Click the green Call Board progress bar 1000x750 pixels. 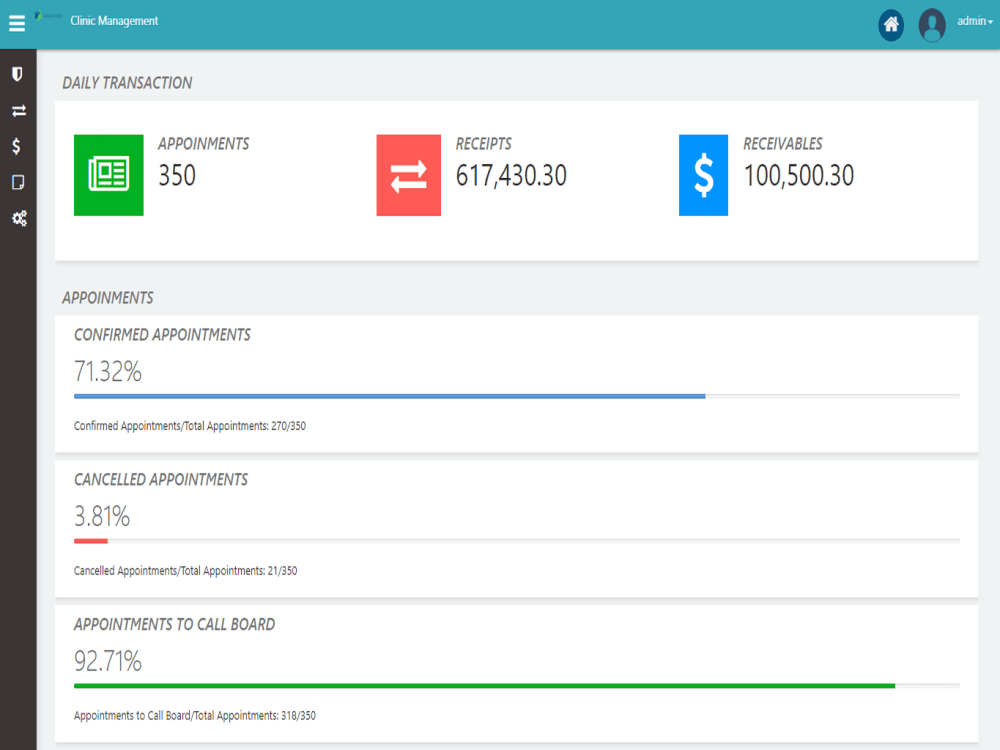tap(485, 686)
